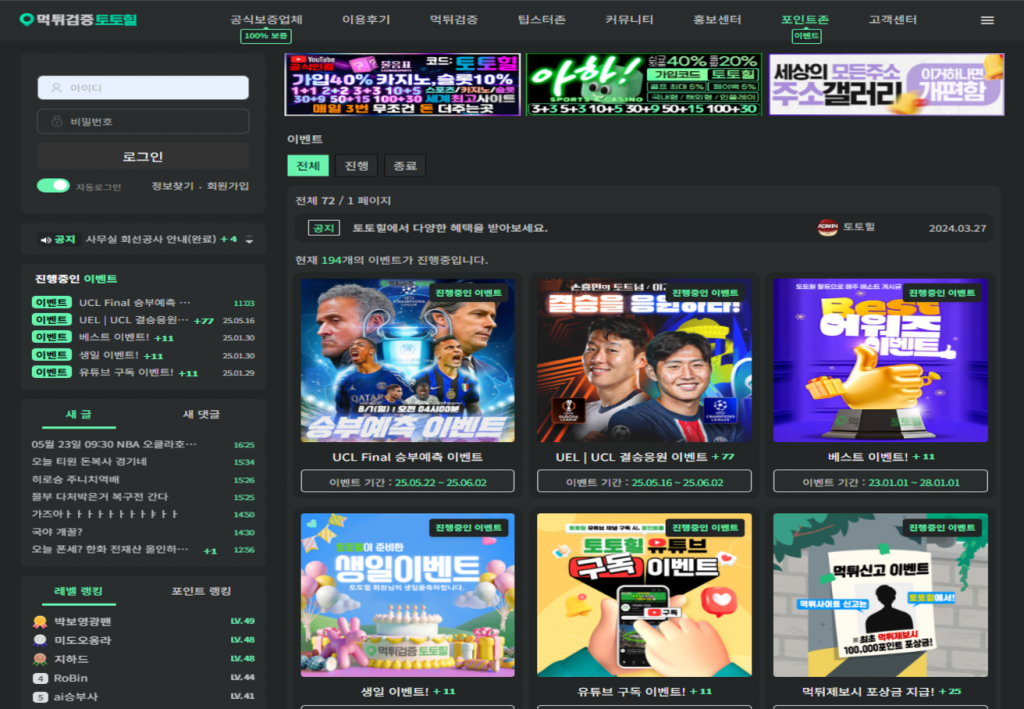Open the hamburger menu icon

coord(987,20)
